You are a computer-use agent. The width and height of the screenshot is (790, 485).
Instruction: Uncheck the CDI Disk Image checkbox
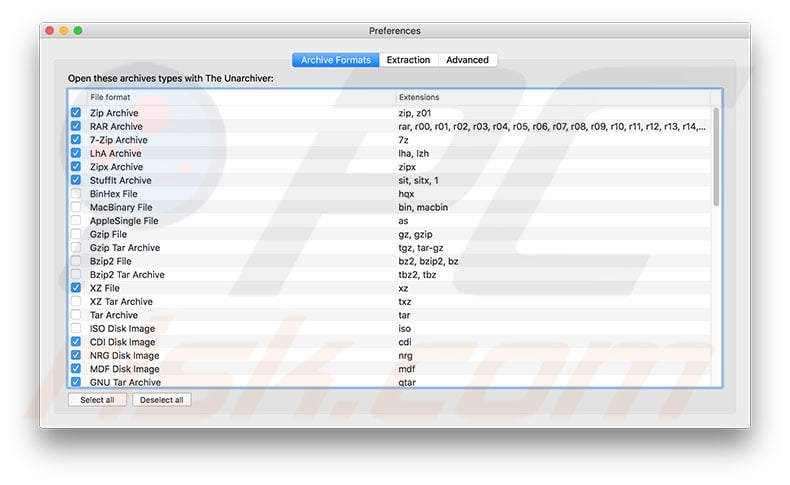(x=76, y=341)
